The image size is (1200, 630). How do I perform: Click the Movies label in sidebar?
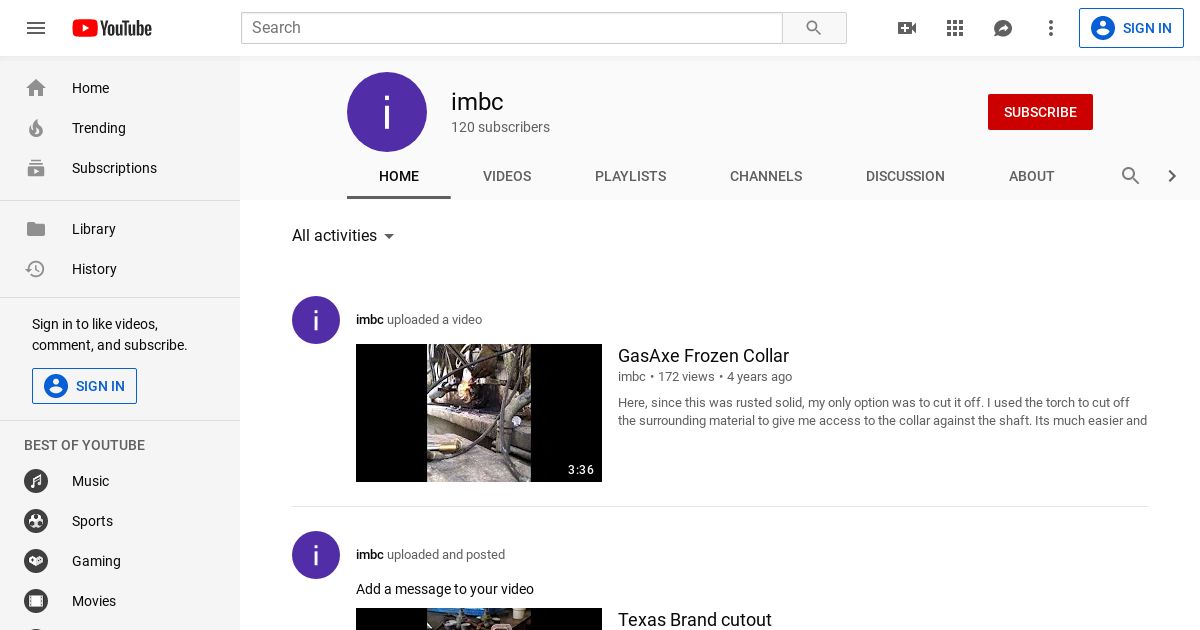94,601
